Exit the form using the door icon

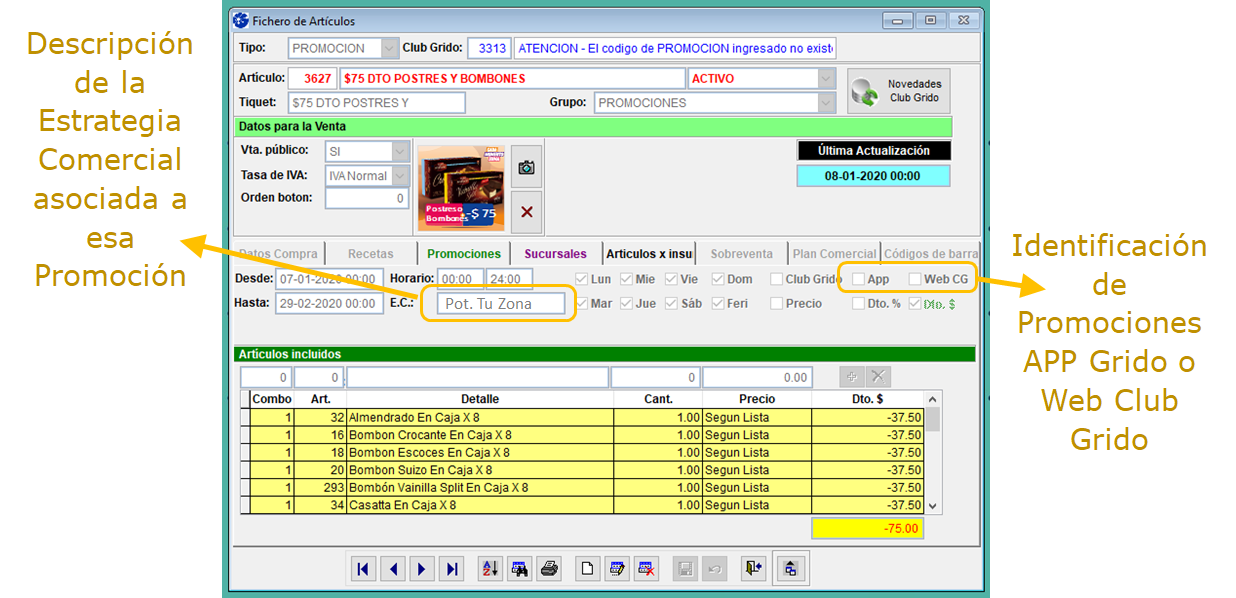click(x=753, y=569)
